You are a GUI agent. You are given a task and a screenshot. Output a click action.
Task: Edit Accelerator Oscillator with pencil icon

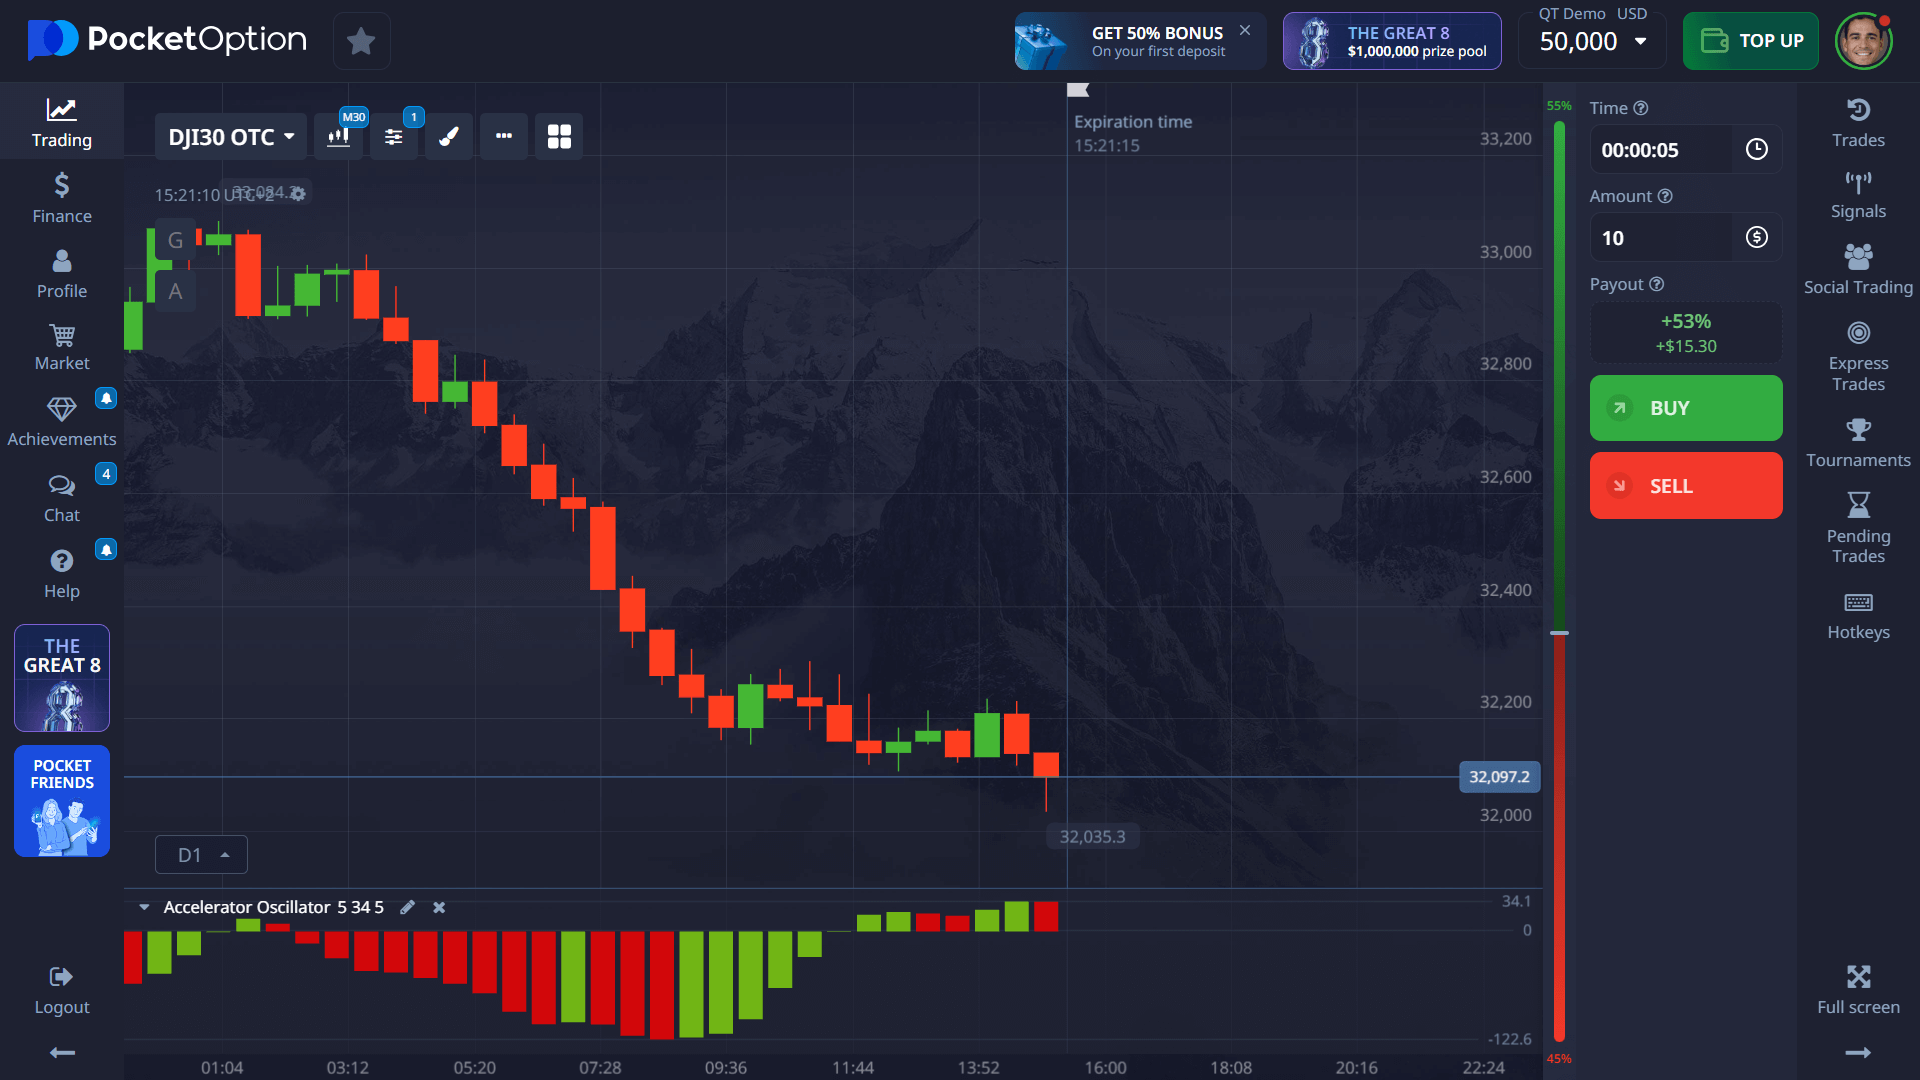(407, 907)
